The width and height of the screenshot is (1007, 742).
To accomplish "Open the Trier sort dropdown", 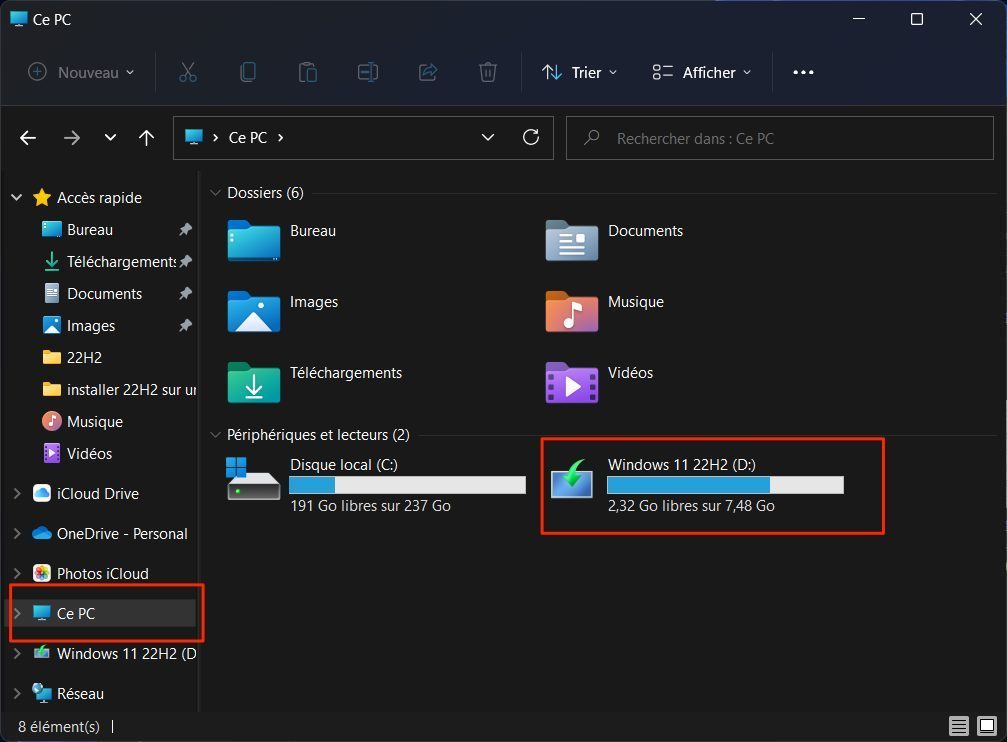I will 579,72.
